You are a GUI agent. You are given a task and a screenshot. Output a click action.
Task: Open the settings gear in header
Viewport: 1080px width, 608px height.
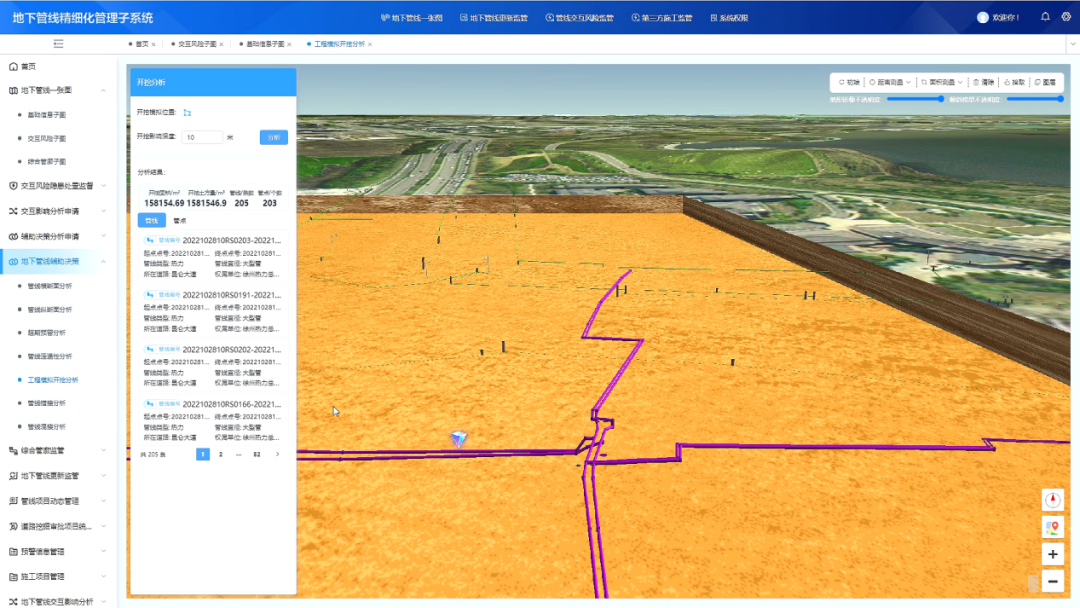pos(1065,17)
